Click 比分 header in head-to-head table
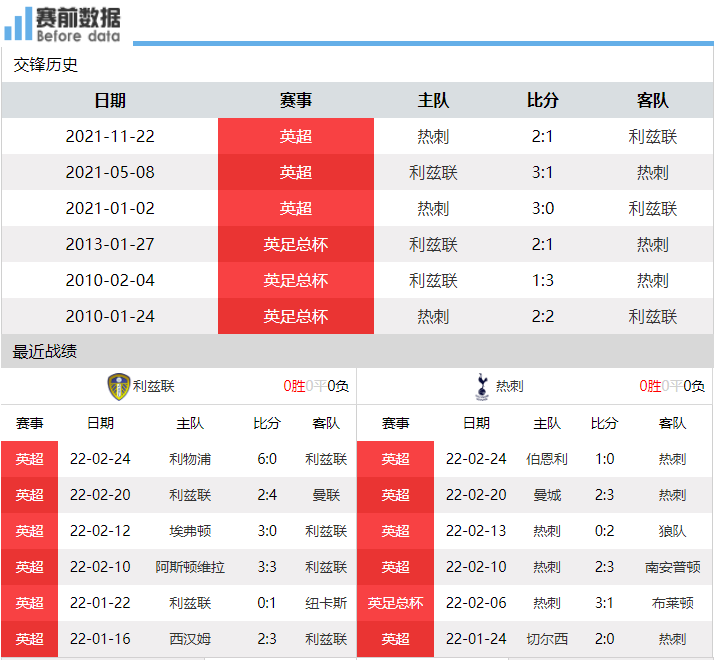 [x=542, y=100]
